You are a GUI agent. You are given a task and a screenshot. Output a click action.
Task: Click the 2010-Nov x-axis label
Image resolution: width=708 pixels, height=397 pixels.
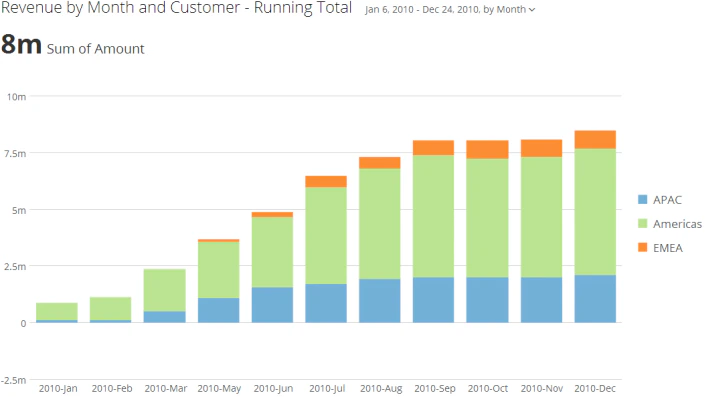point(542,388)
